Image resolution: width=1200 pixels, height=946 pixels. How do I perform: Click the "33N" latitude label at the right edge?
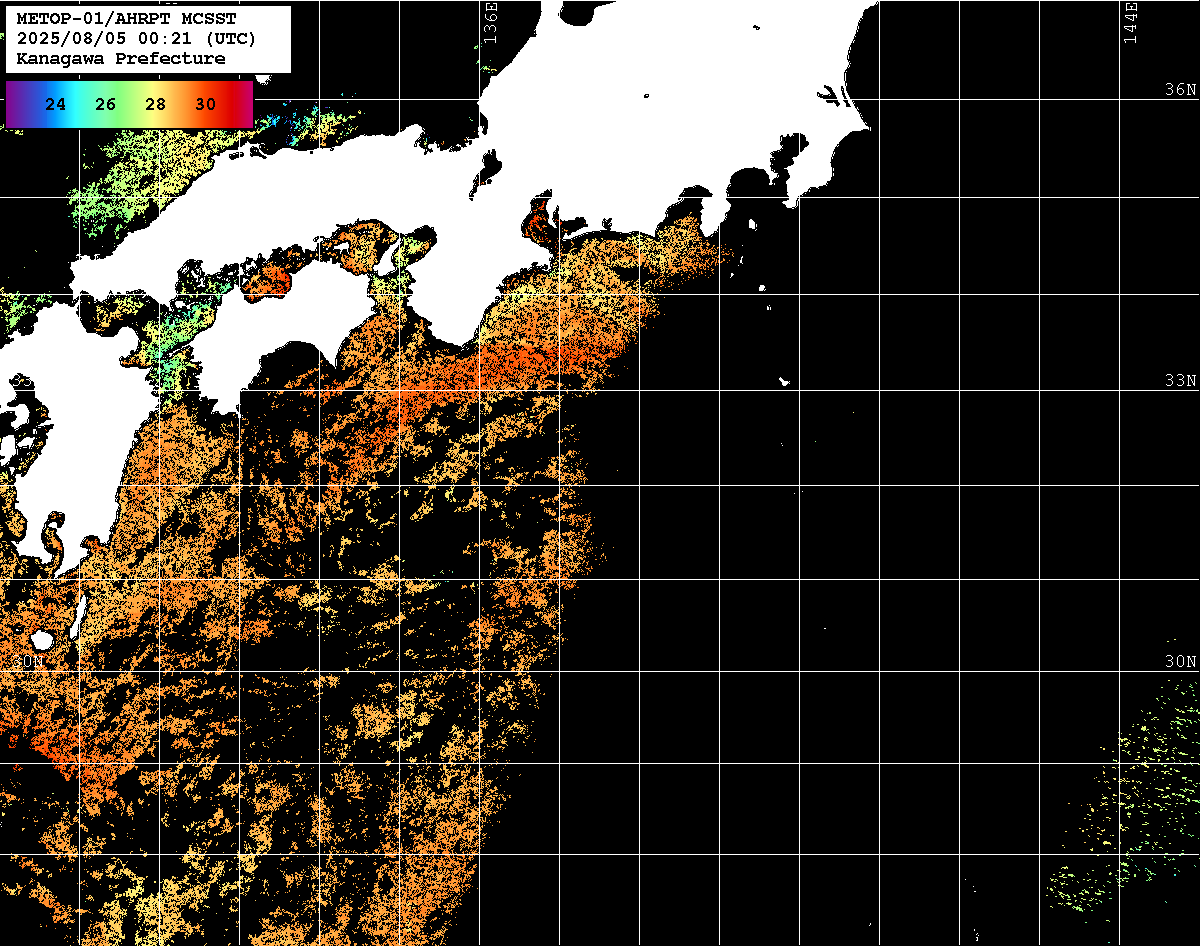click(x=1180, y=381)
